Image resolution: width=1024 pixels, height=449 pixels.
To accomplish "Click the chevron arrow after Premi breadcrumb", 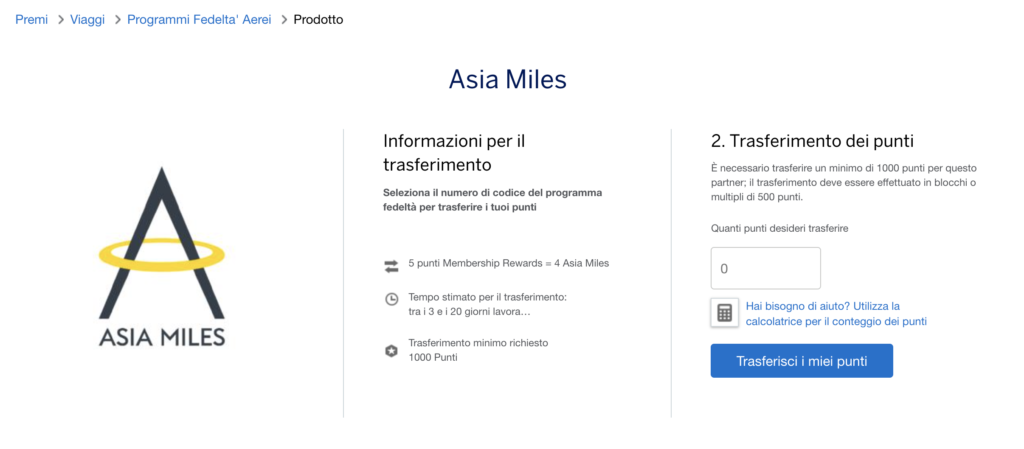I will pyautogui.click(x=60, y=20).
